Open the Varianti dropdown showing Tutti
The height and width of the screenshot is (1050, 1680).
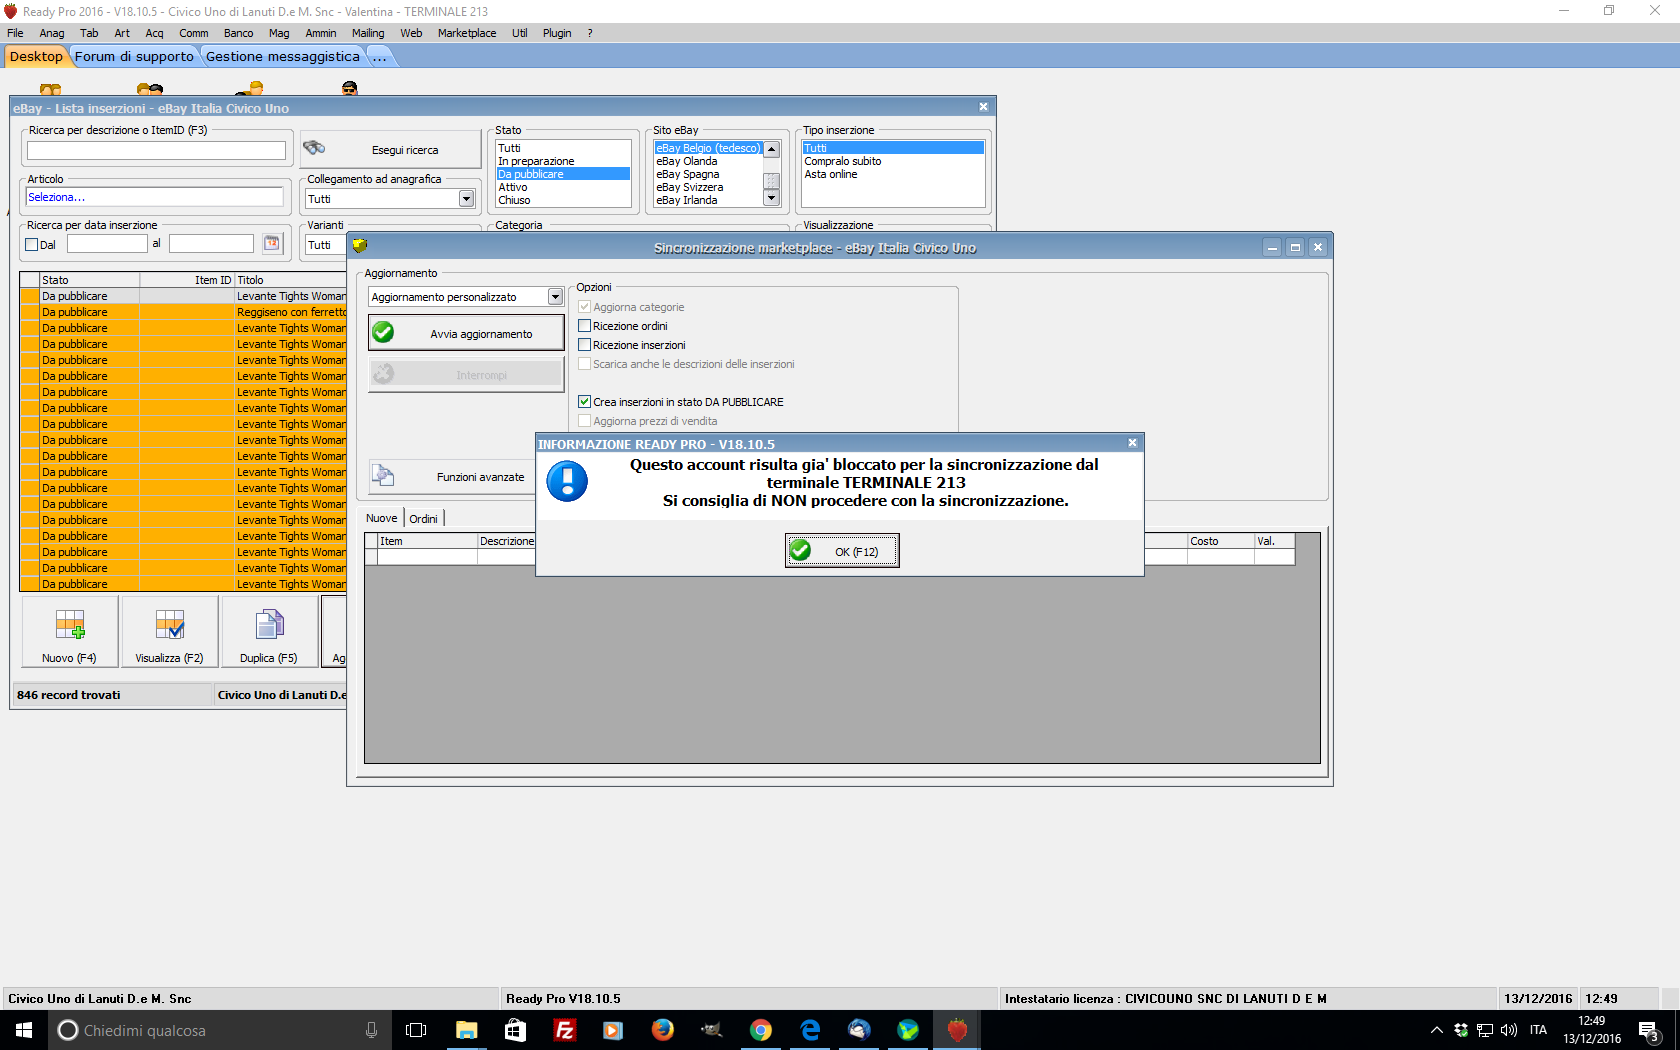(324, 245)
